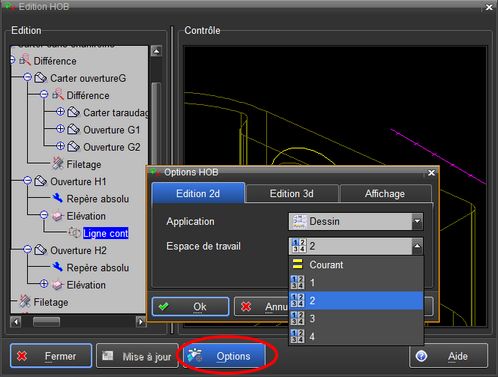Open the Affichage tab
The width and height of the screenshot is (498, 377).
[385, 194]
